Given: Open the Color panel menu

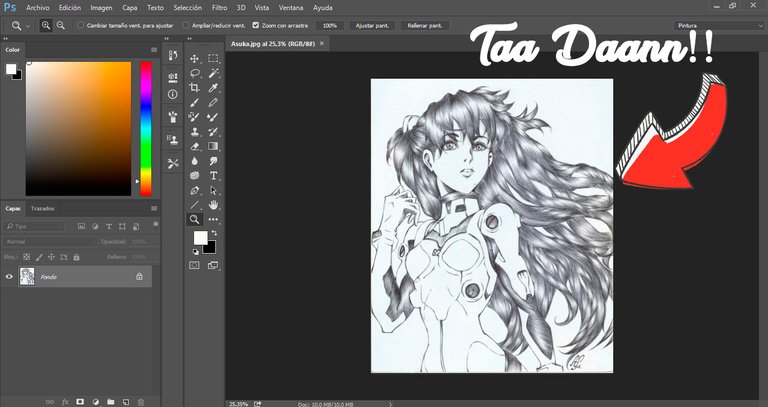Looking at the screenshot, I should [x=154, y=49].
